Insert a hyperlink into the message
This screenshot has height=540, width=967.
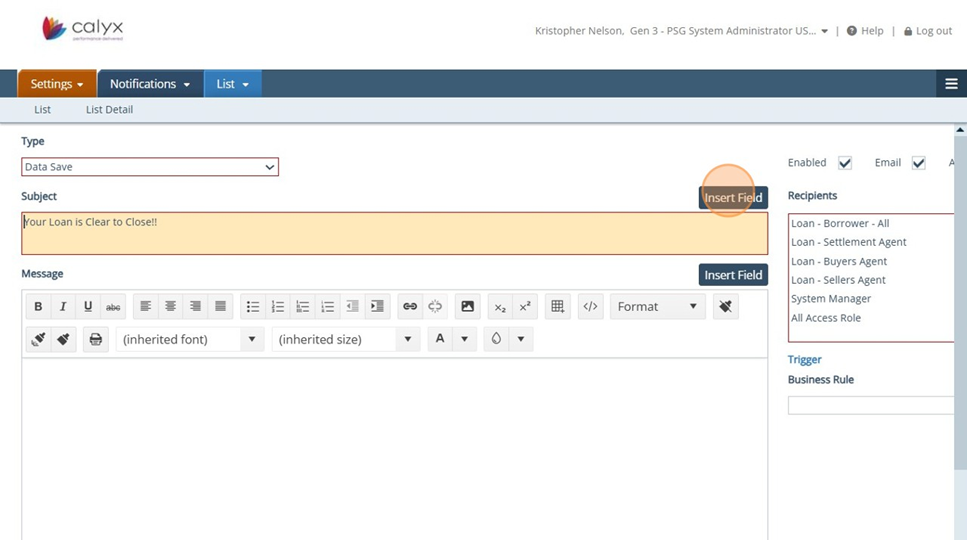pos(409,307)
